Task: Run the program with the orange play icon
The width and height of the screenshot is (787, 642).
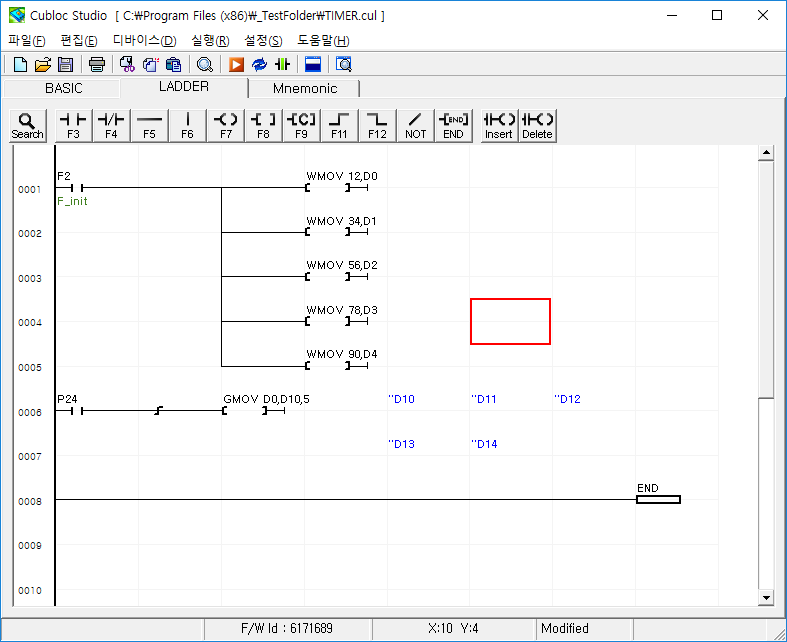Action: (237, 65)
